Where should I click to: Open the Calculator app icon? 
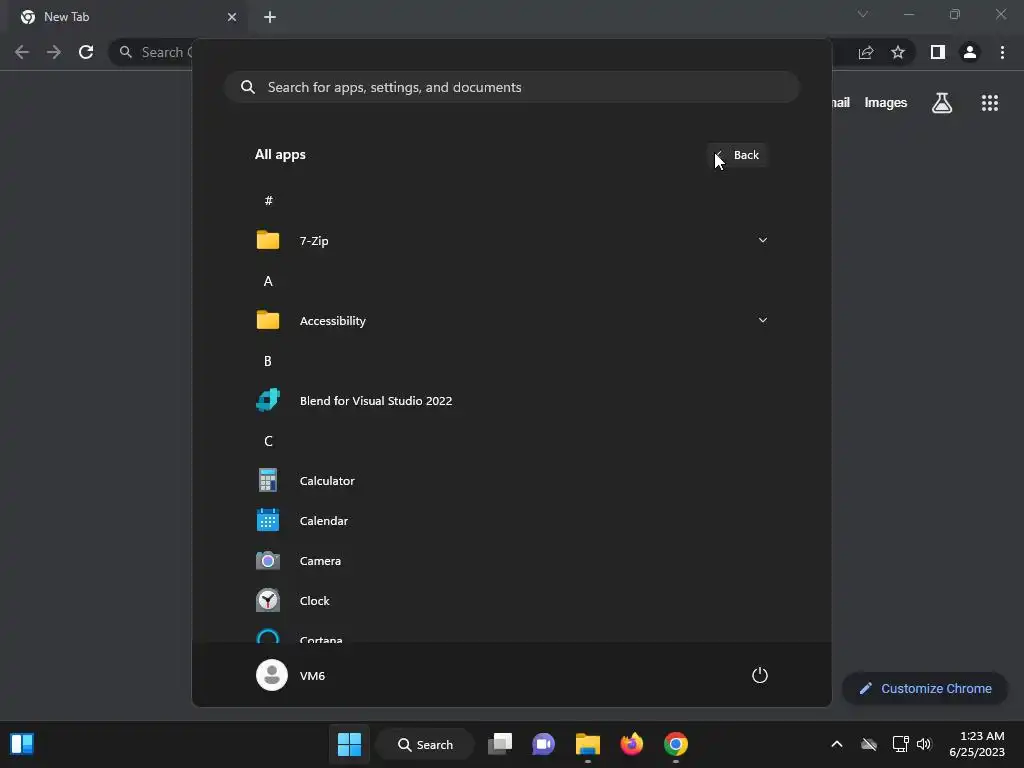click(x=268, y=481)
